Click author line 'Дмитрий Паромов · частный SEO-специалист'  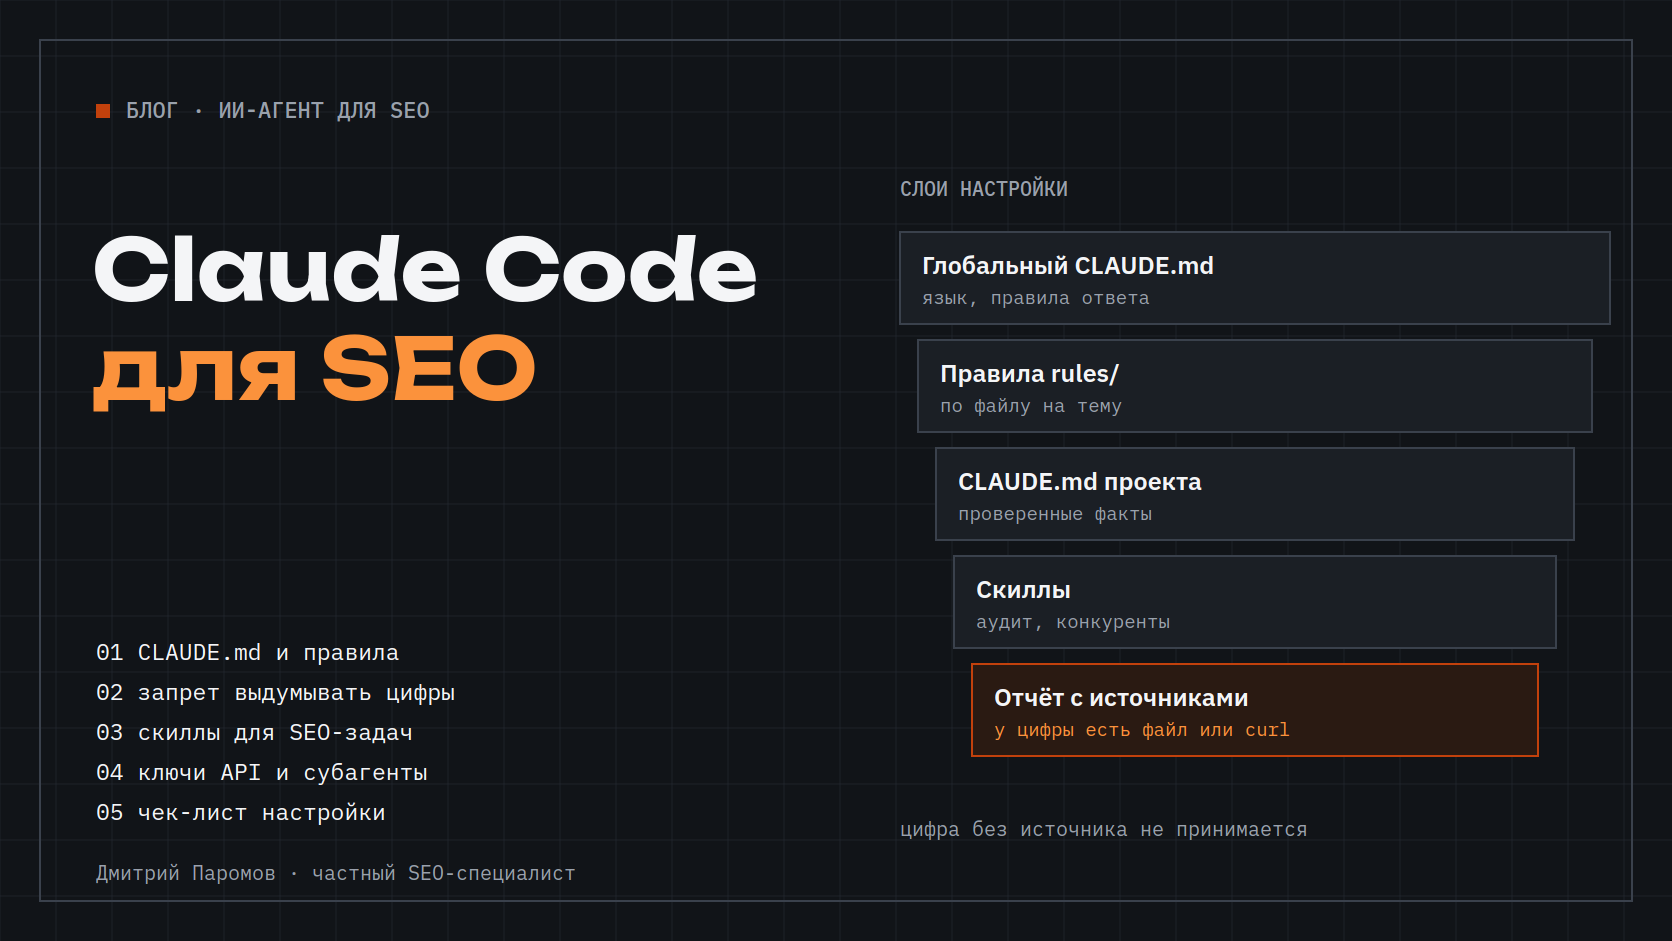click(336, 873)
